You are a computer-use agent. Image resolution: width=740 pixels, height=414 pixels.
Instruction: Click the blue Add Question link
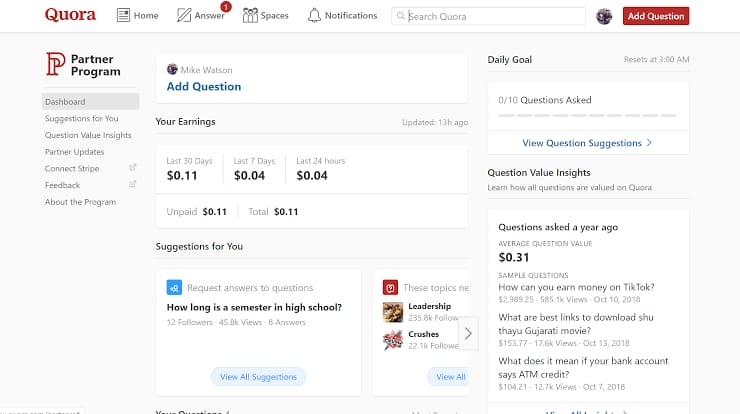(x=204, y=86)
